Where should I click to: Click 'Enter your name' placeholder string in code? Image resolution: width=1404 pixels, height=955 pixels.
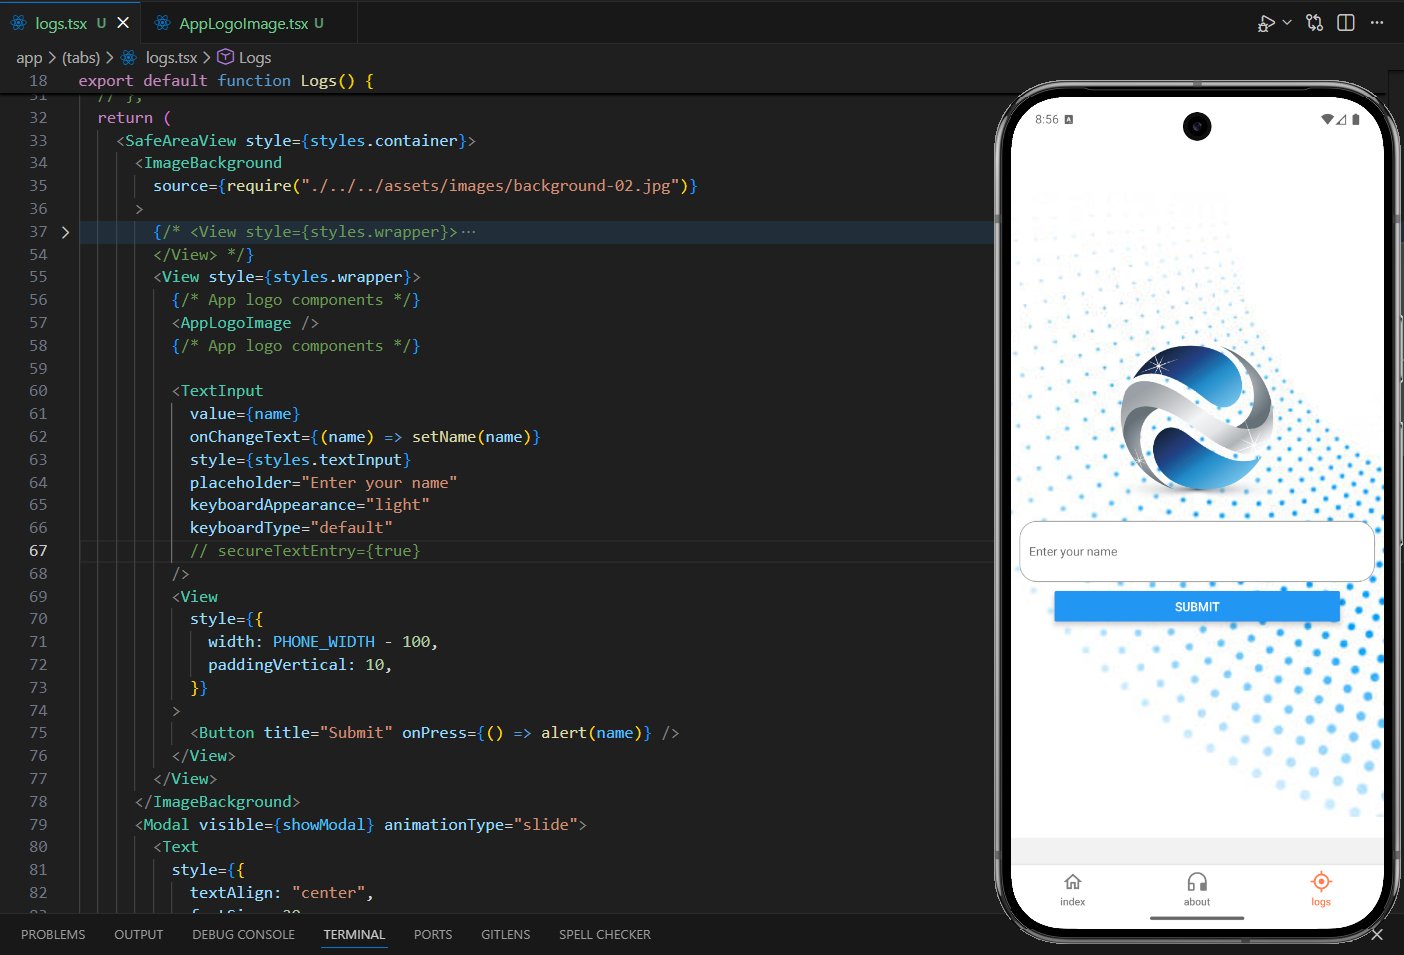379,483
